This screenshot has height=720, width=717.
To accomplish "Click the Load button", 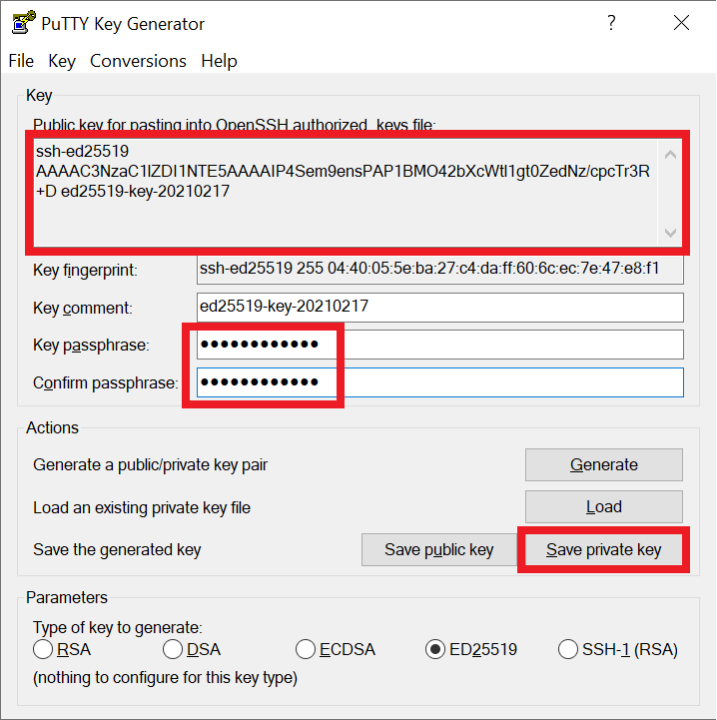I will tap(604, 506).
